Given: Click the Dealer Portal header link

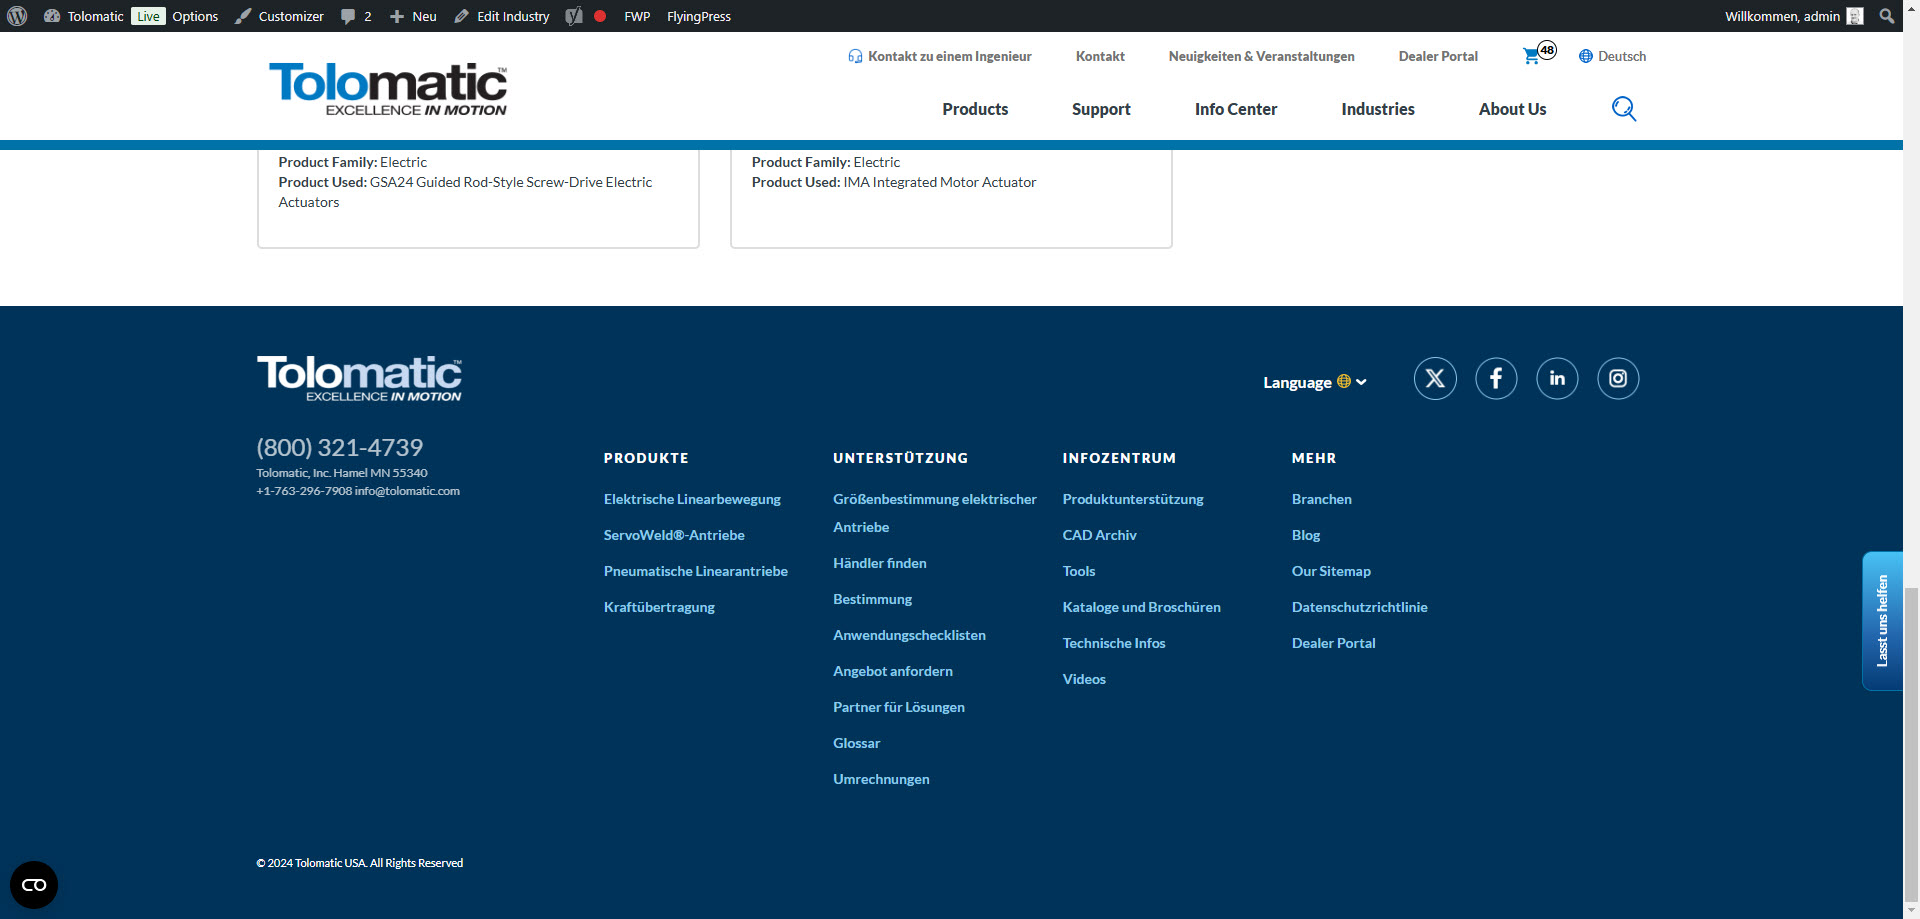Looking at the screenshot, I should tap(1437, 56).
